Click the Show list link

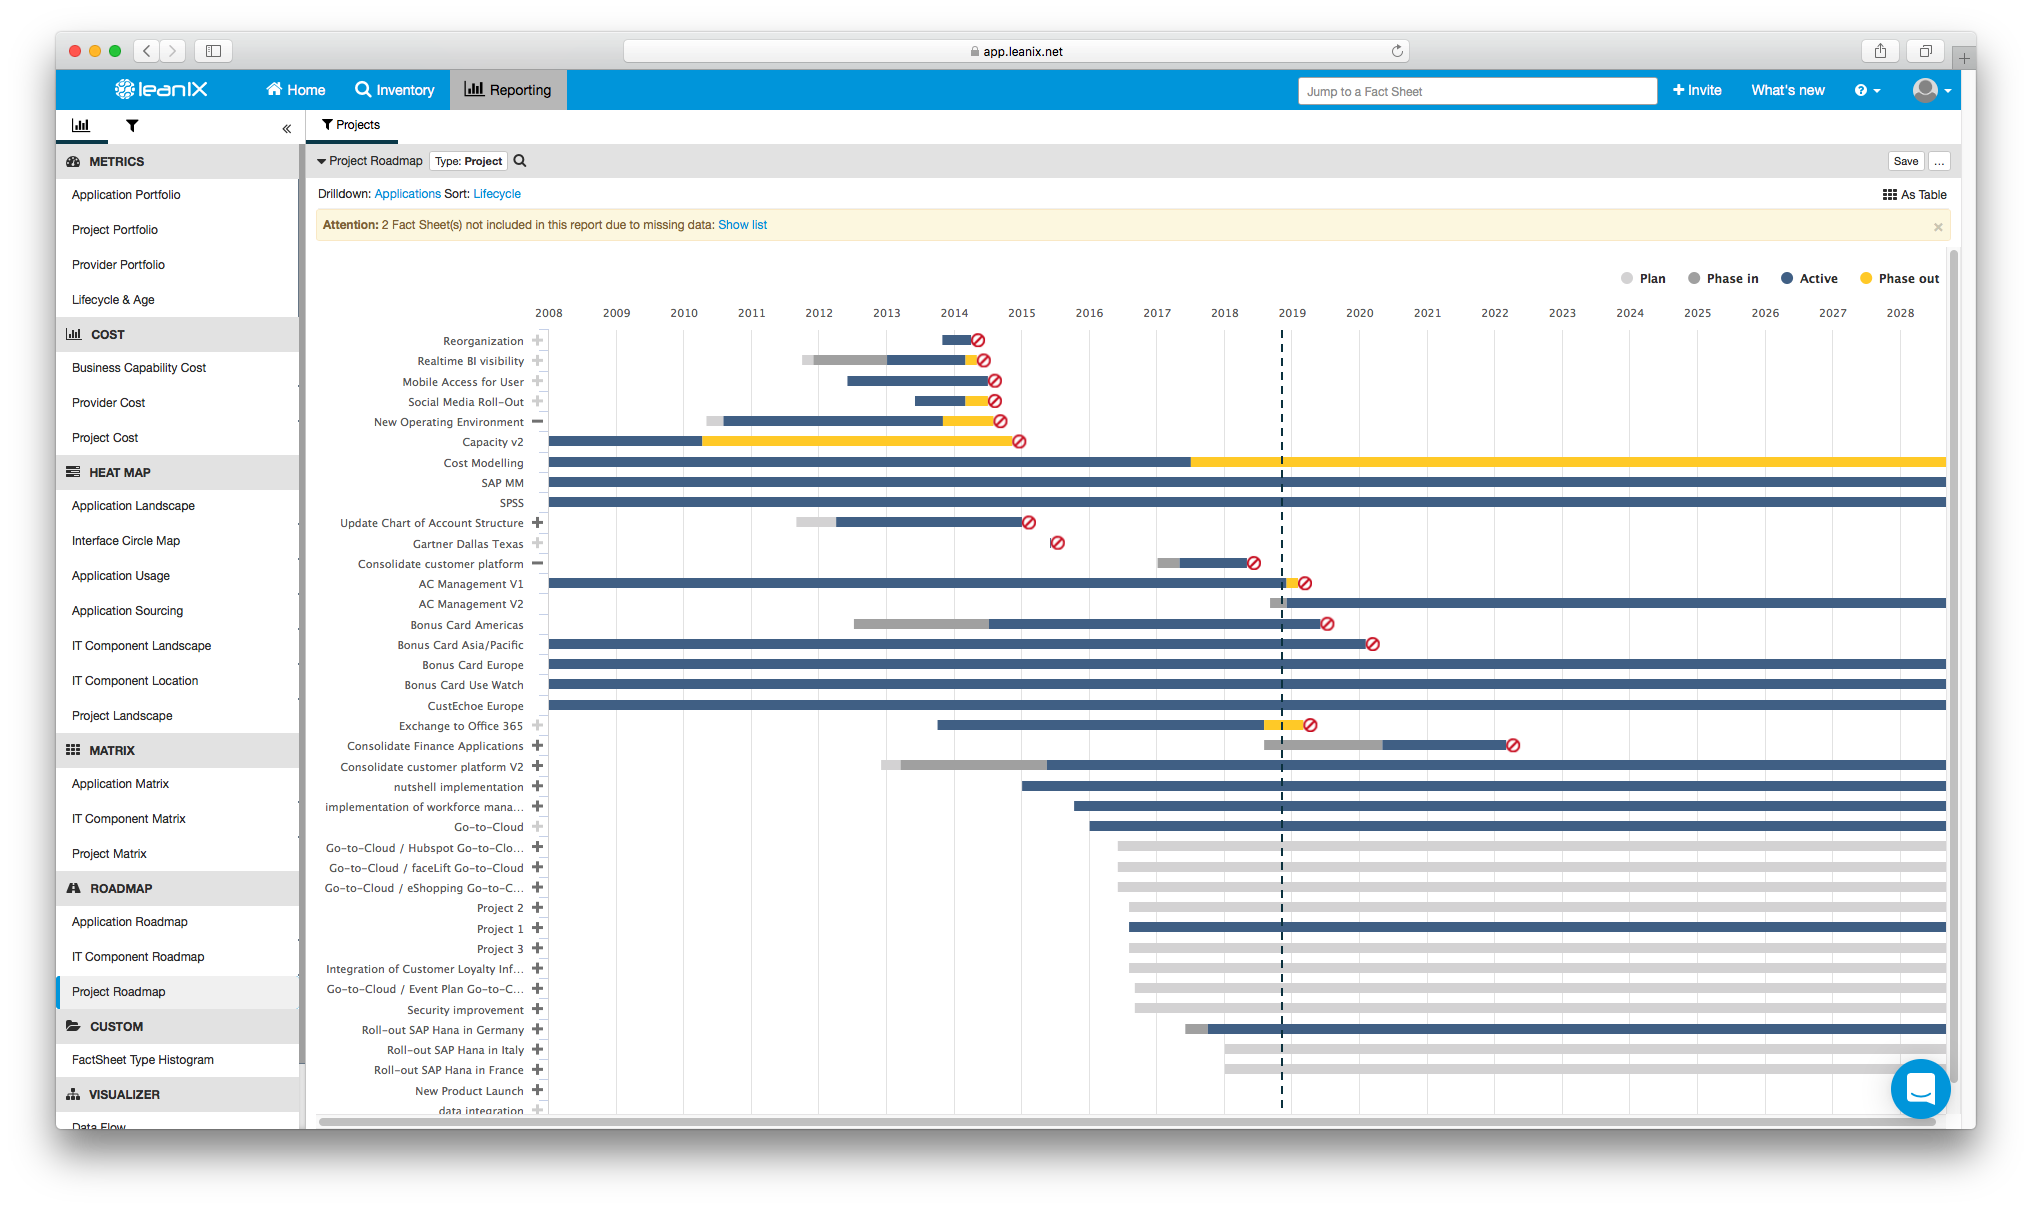[x=742, y=225]
